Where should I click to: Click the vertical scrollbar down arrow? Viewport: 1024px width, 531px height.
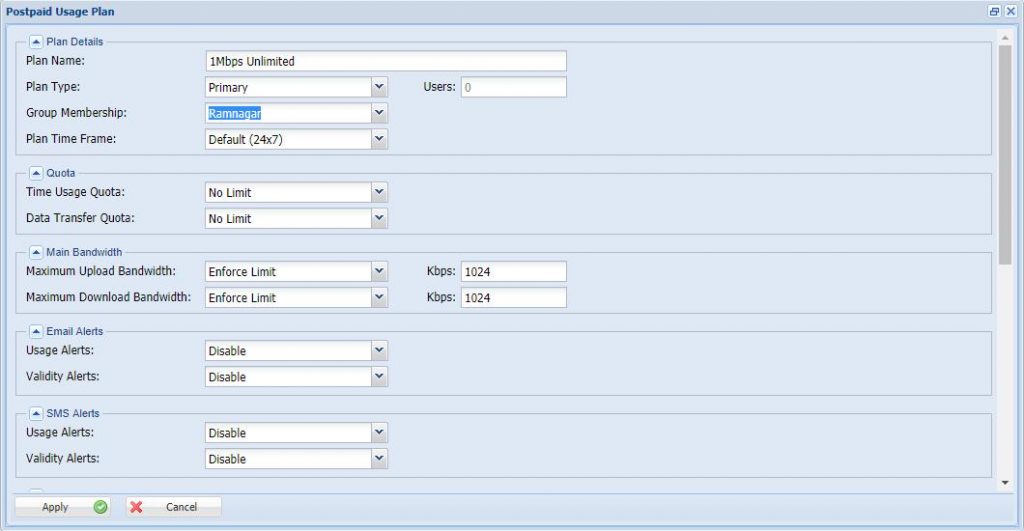click(1005, 483)
